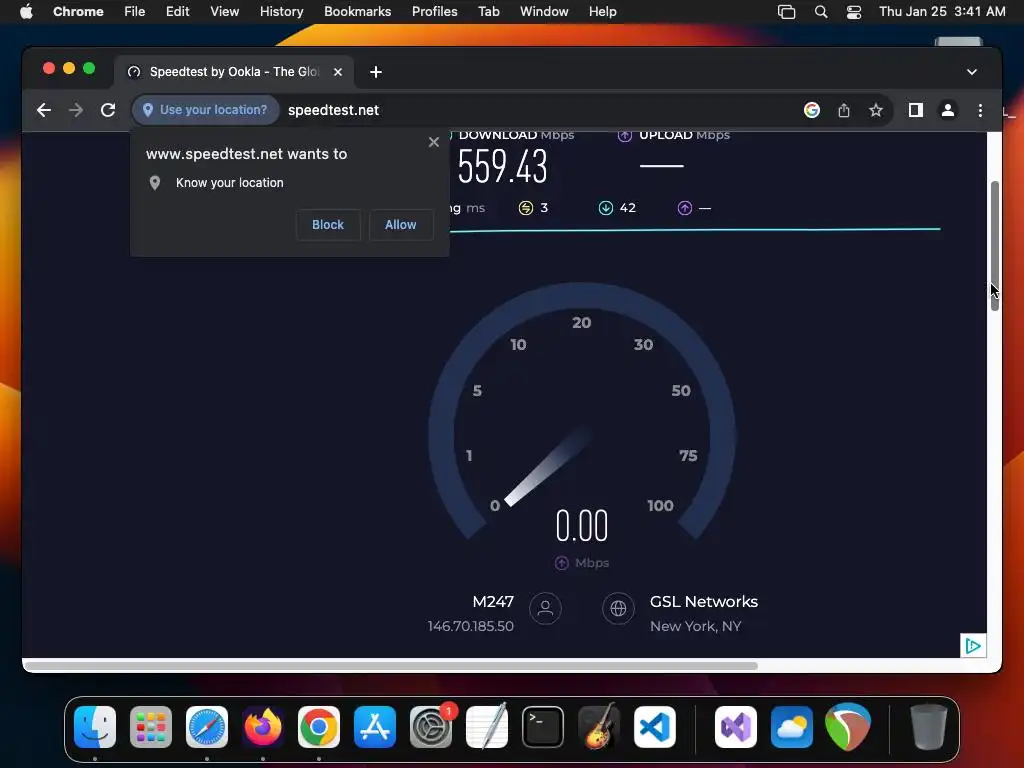The height and width of the screenshot is (768, 1024).
Task: Open Visual Studio Code from the Dock
Action: tap(654, 727)
